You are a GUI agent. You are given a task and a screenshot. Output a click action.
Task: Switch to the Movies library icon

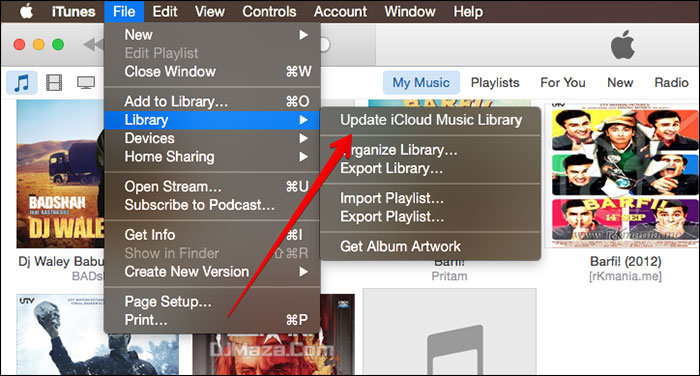[54, 83]
